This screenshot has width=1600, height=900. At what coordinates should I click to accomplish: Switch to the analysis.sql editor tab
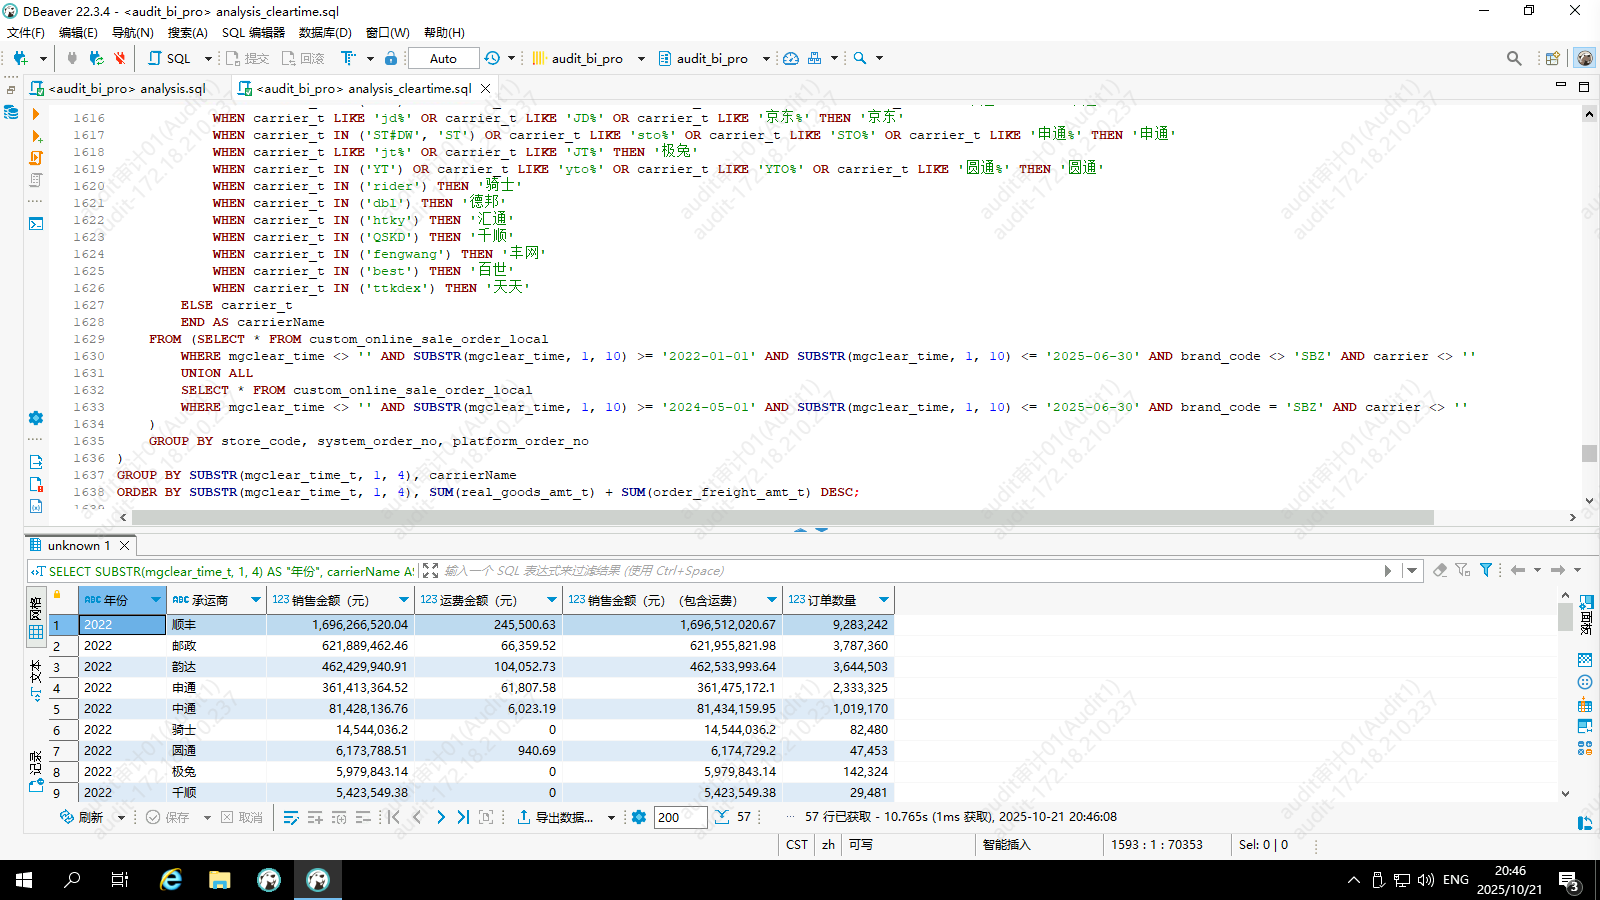tap(127, 88)
